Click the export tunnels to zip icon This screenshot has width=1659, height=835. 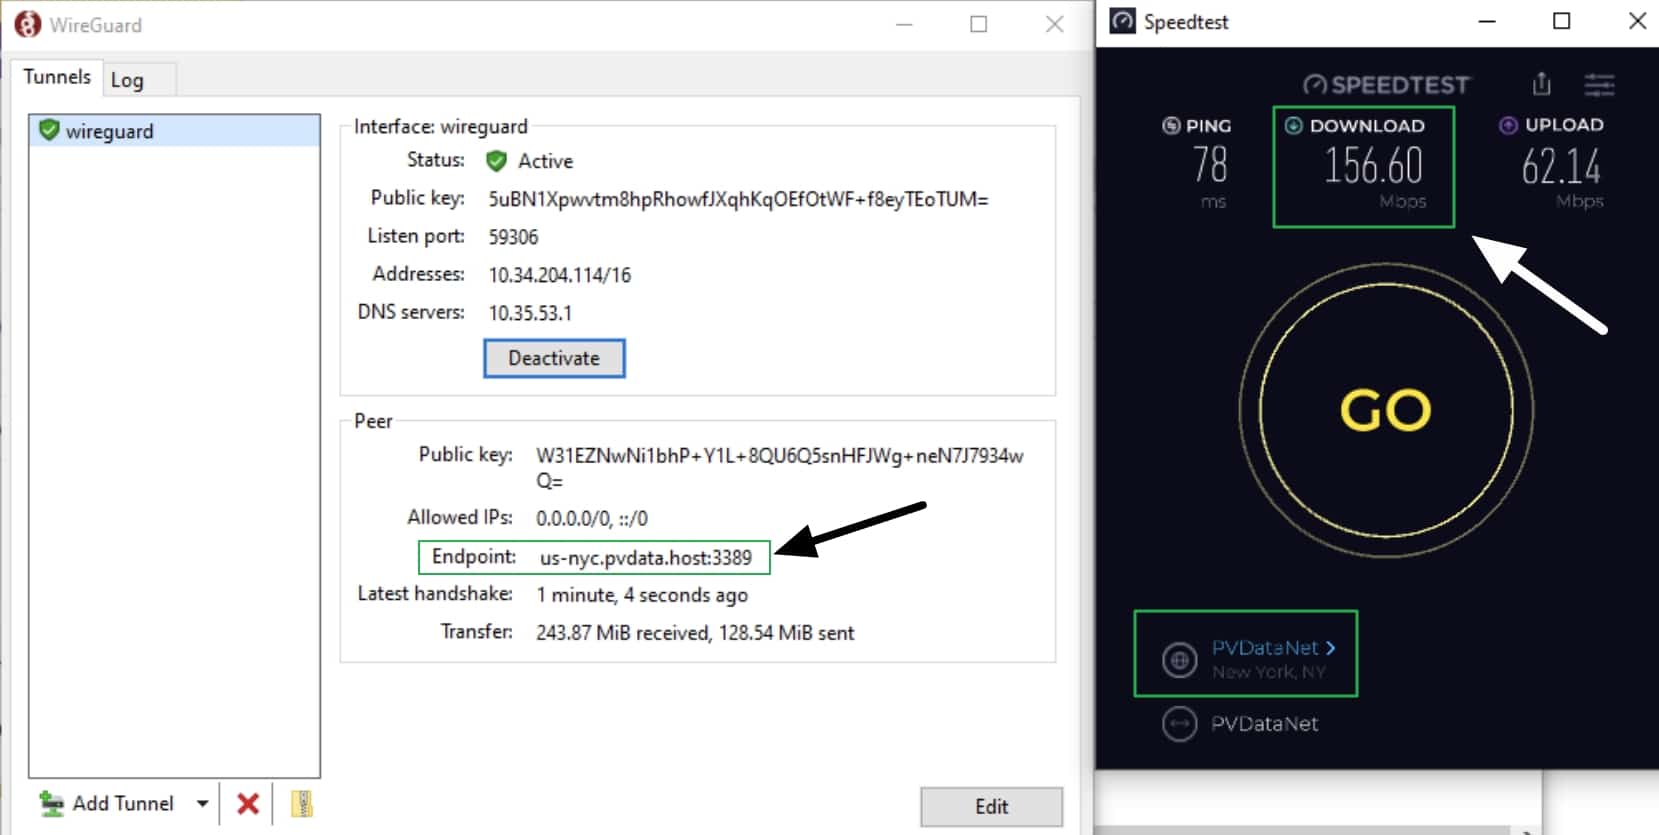tap(302, 803)
